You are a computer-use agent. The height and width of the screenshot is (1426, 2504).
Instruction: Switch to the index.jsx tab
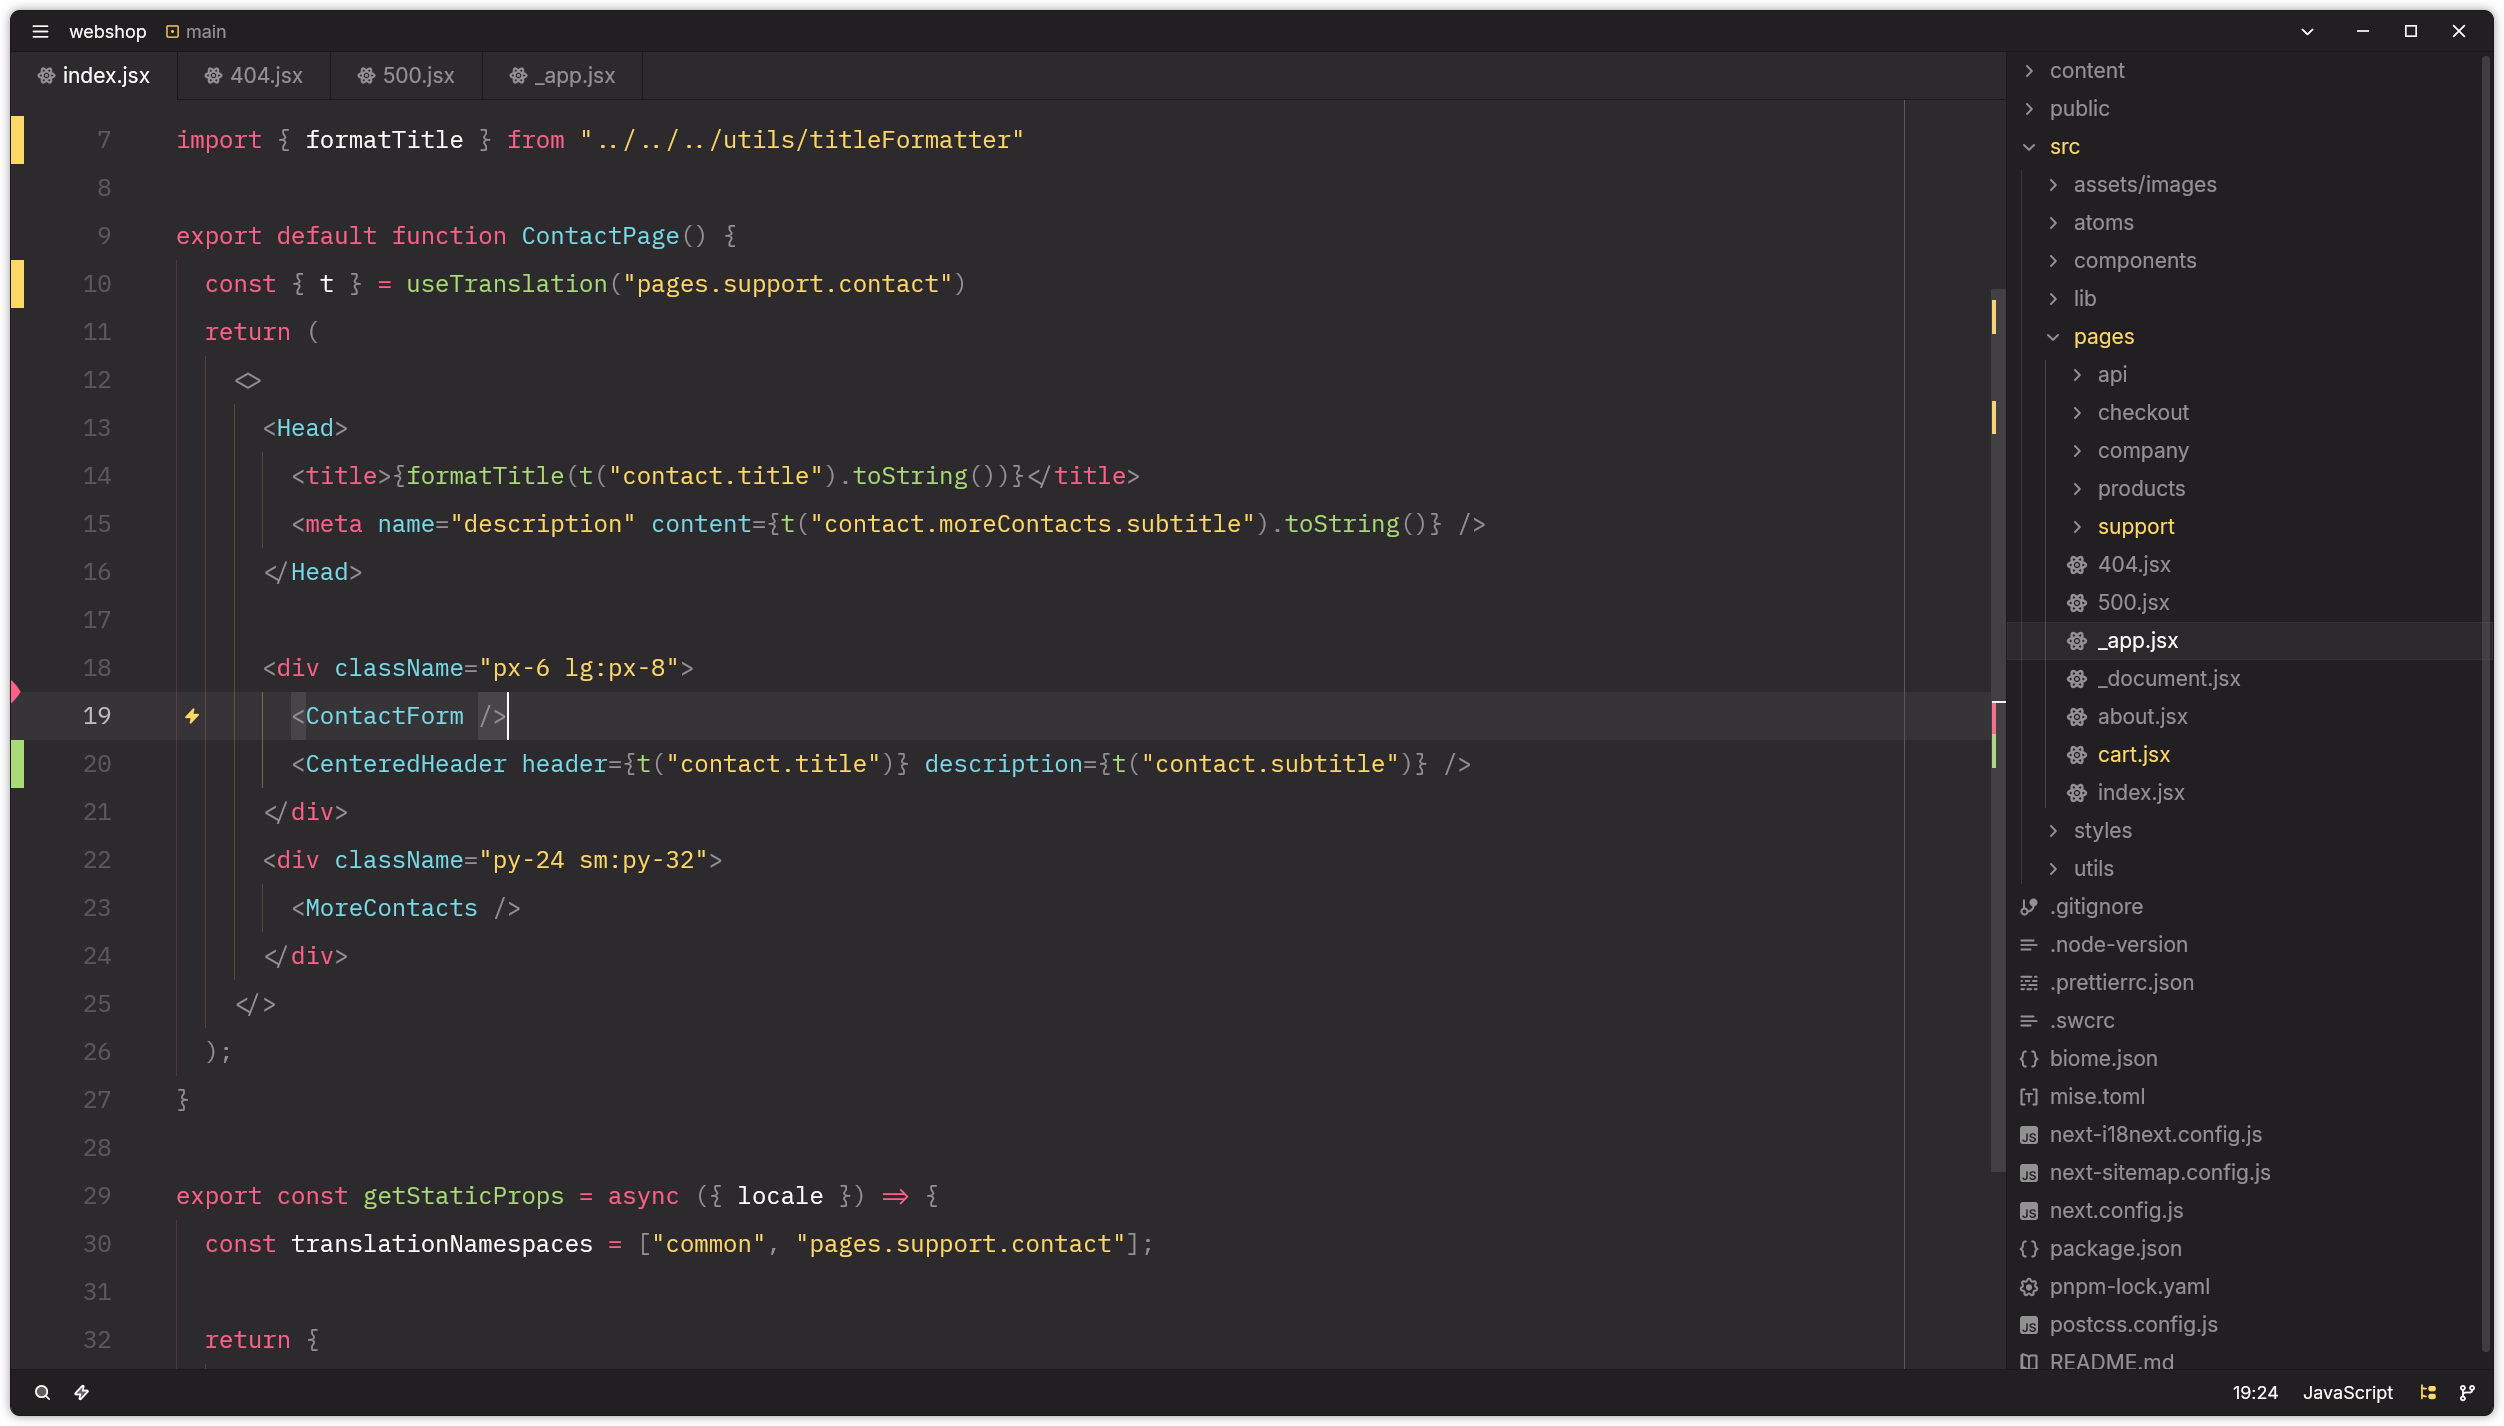click(94, 76)
